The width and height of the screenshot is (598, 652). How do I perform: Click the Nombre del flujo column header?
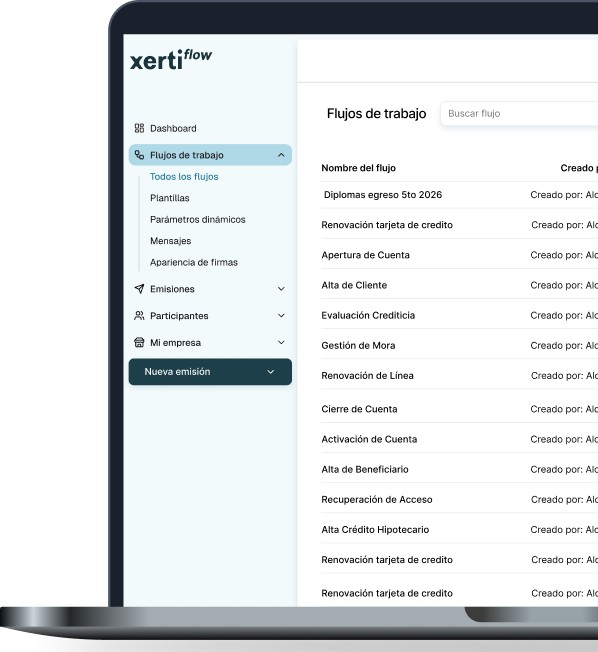358,168
